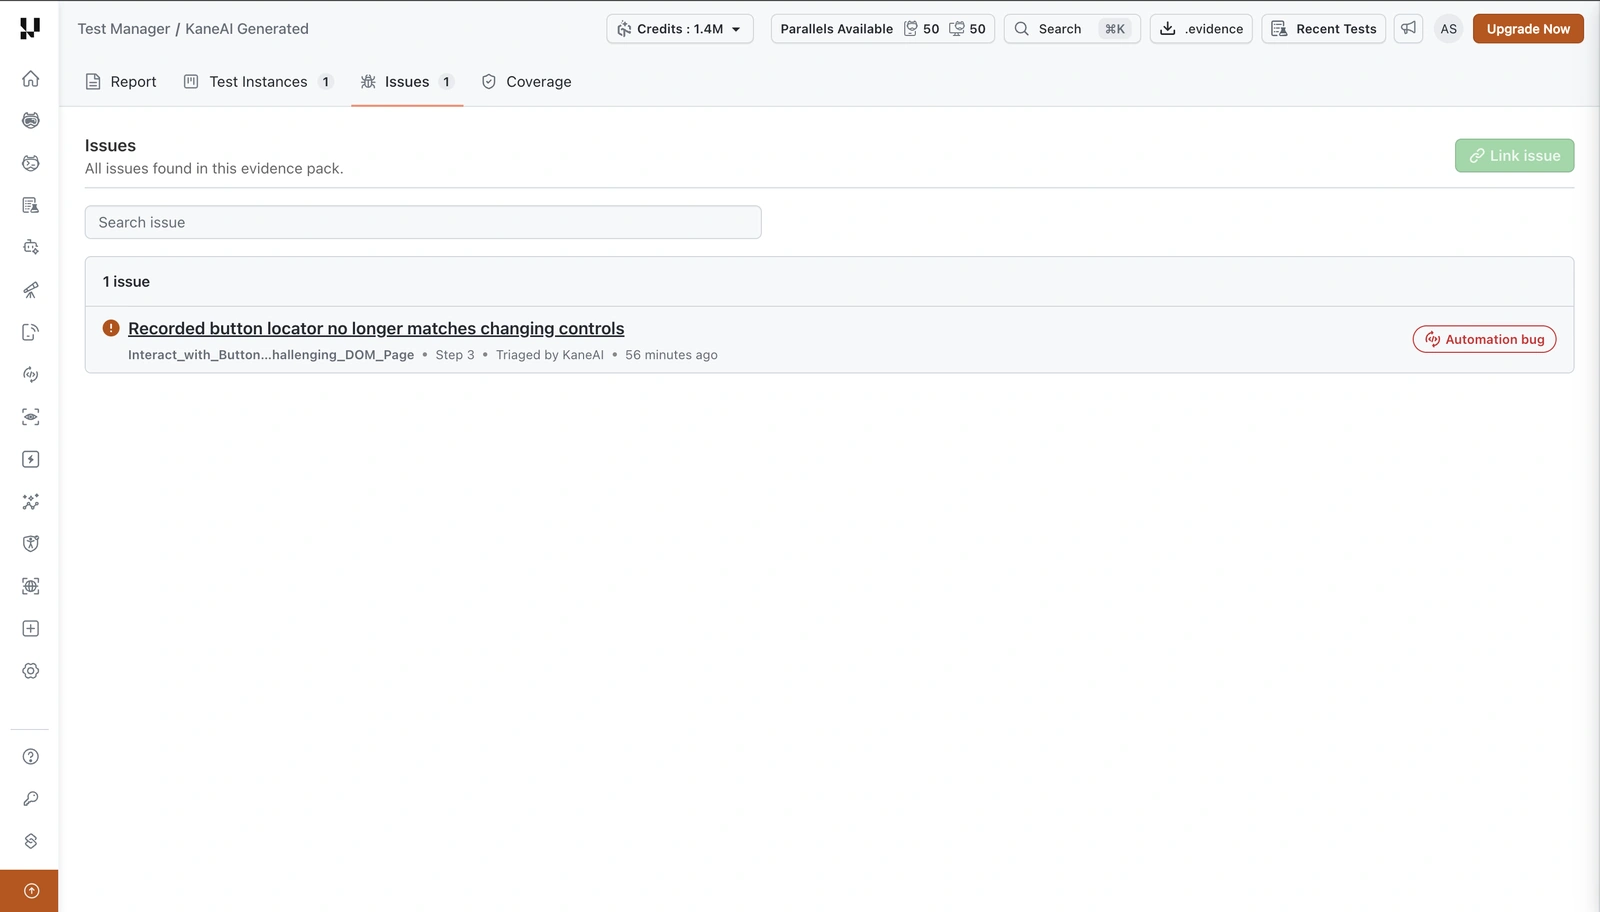Viewport: 1600px width, 912px height.
Task: Open the AS user avatar
Action: [x=1448, y=29]
